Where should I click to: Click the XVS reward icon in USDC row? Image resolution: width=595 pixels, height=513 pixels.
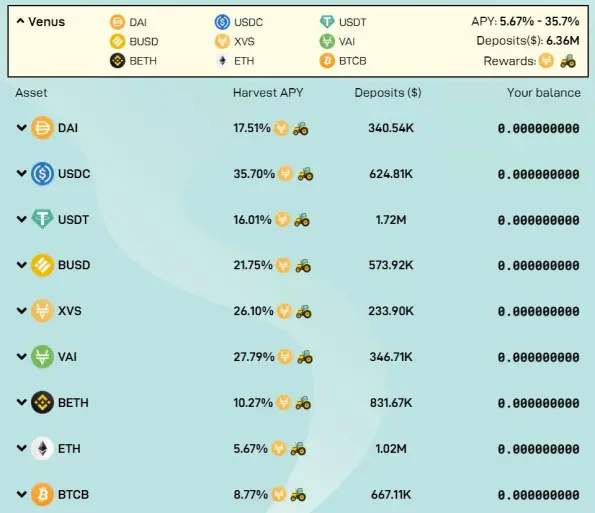(x=286, y=174)
